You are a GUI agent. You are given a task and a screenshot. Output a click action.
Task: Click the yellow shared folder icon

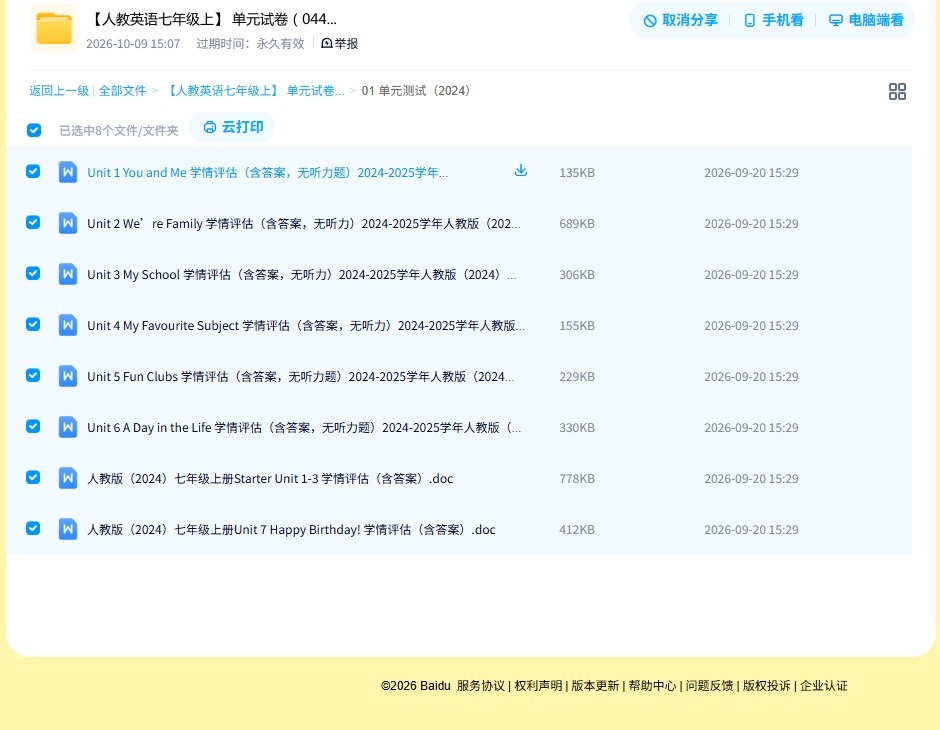(54, 28)
